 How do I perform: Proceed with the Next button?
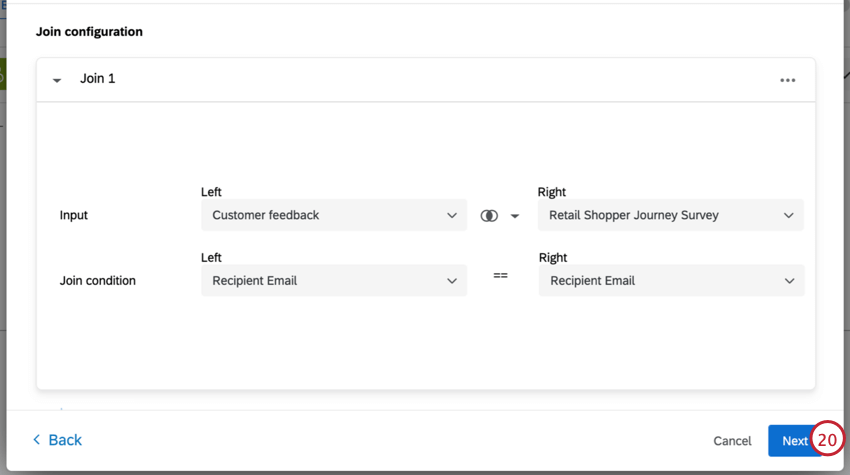click(x=792, y=441)
